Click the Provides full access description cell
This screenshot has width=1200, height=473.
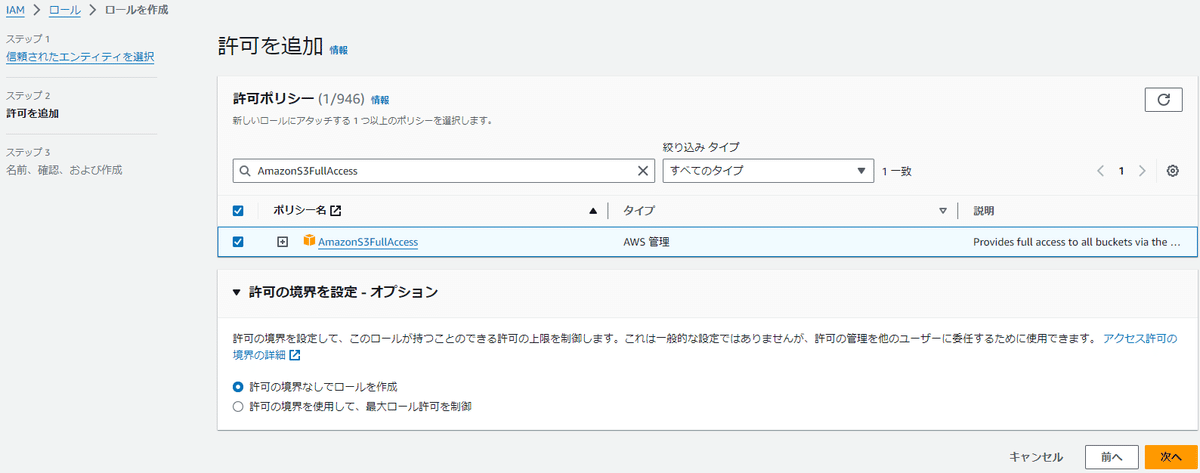(1077, 242)
